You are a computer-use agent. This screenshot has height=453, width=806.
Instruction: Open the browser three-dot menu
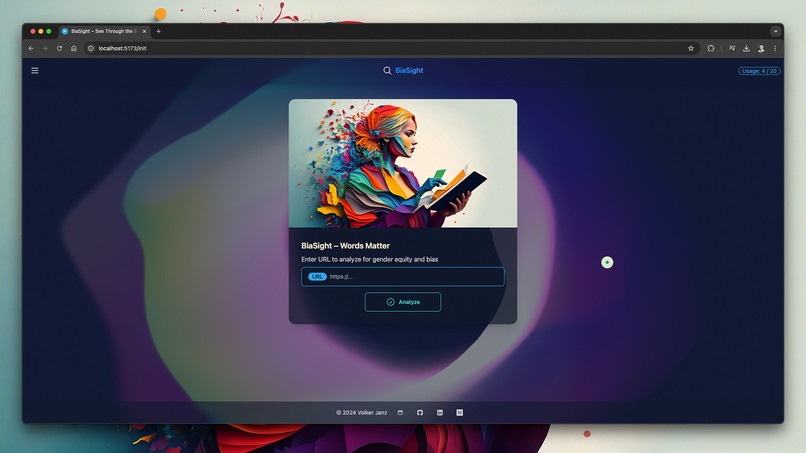(775, 48)
